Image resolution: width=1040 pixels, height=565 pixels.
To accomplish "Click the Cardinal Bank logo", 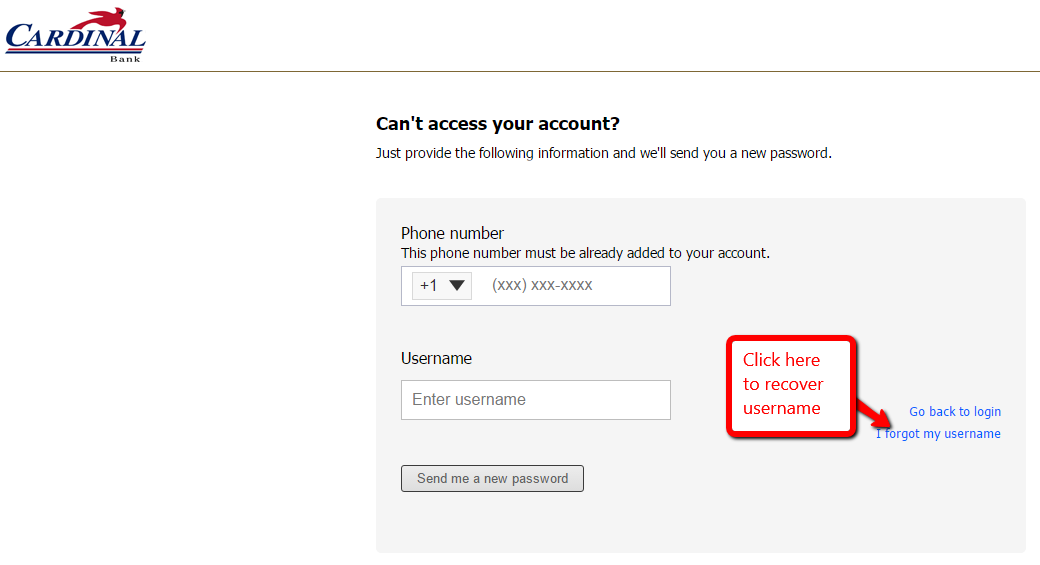I will [x=75, y=35].
